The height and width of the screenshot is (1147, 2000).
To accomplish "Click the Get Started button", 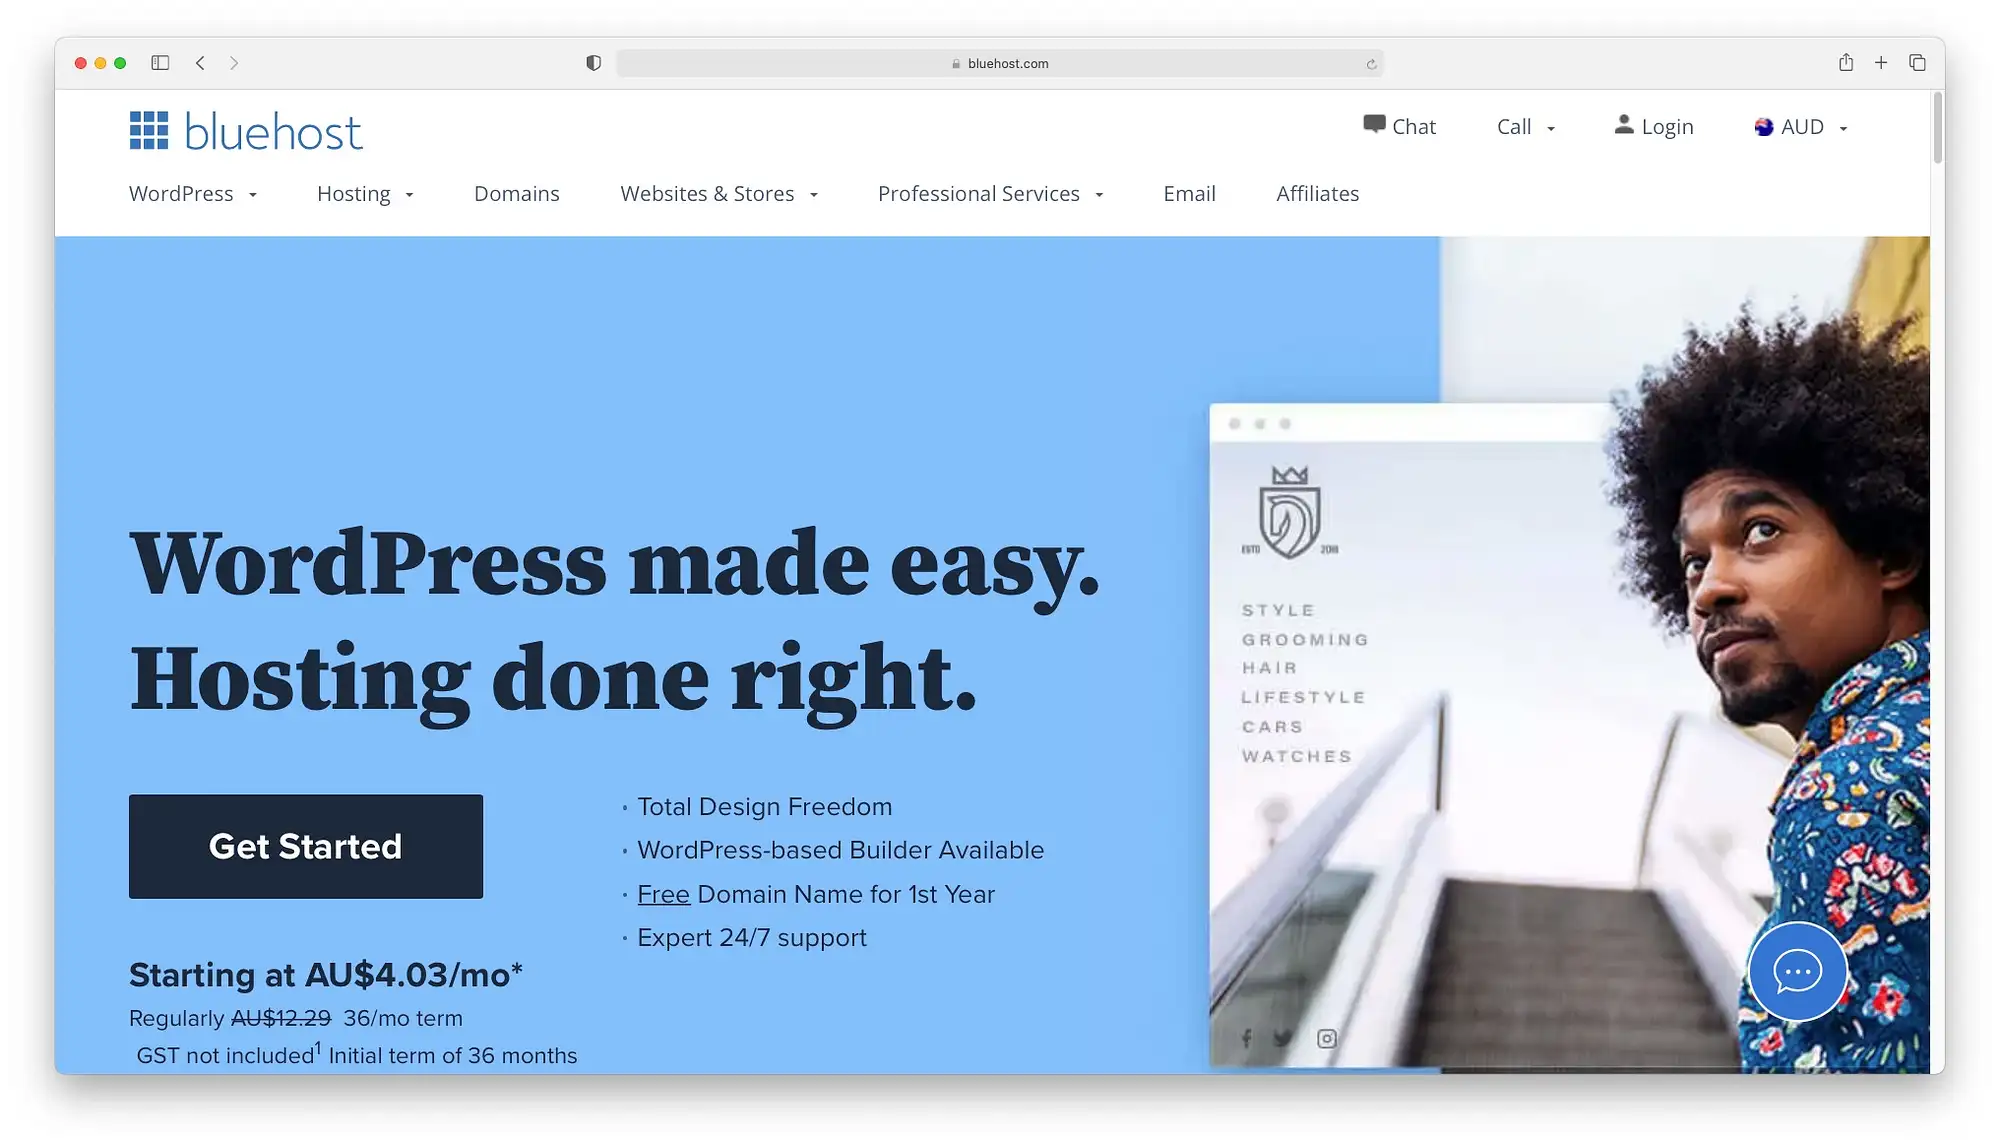I will tap(305, 845).
